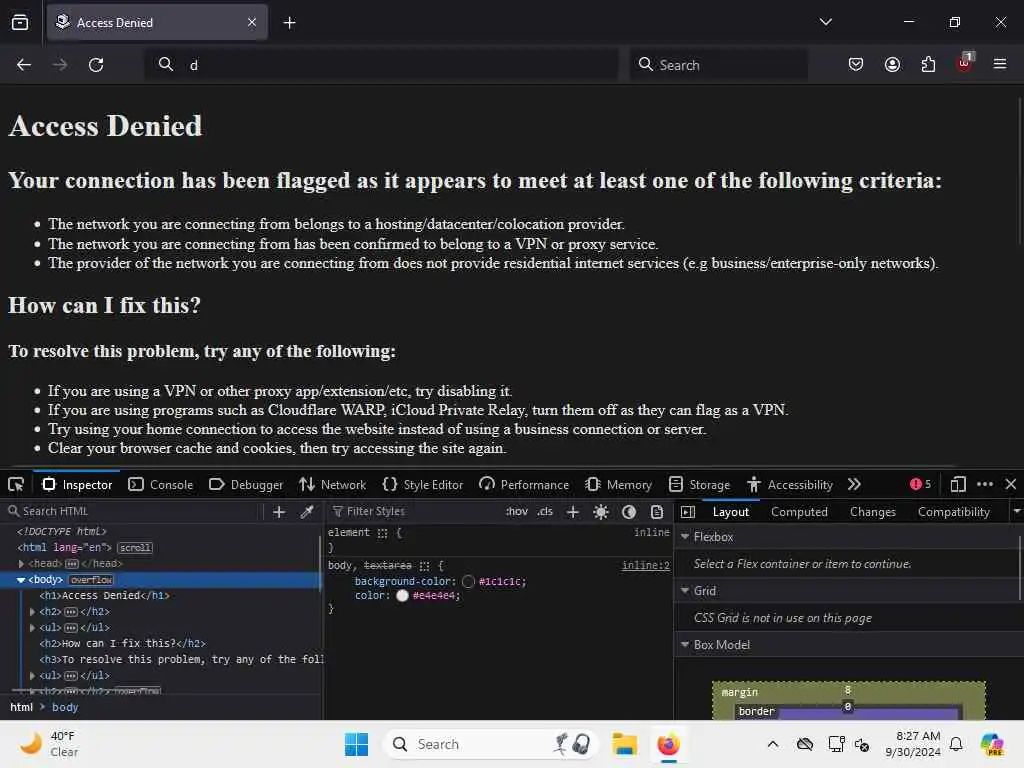The image size is (1024, 768).
Task: Toggle light color scheme simulation
Action: 601,512
